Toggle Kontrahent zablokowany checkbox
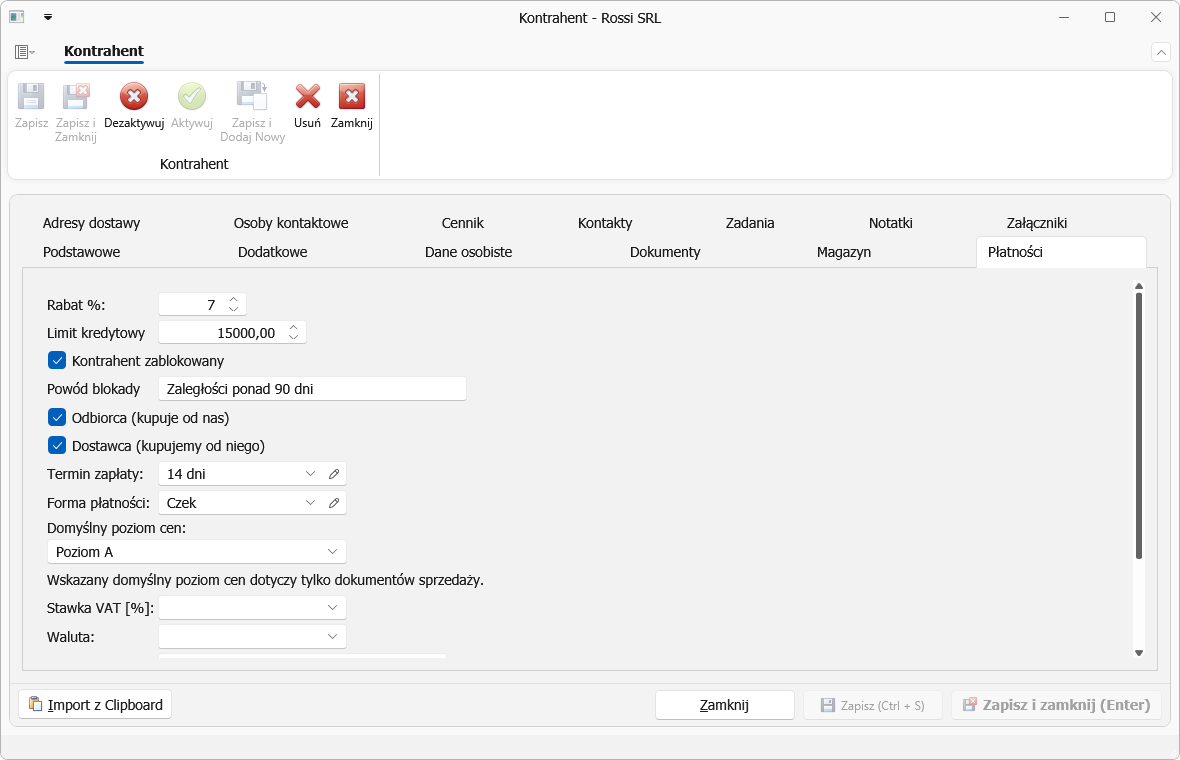1180x760 pixels. tap(57, 360)
